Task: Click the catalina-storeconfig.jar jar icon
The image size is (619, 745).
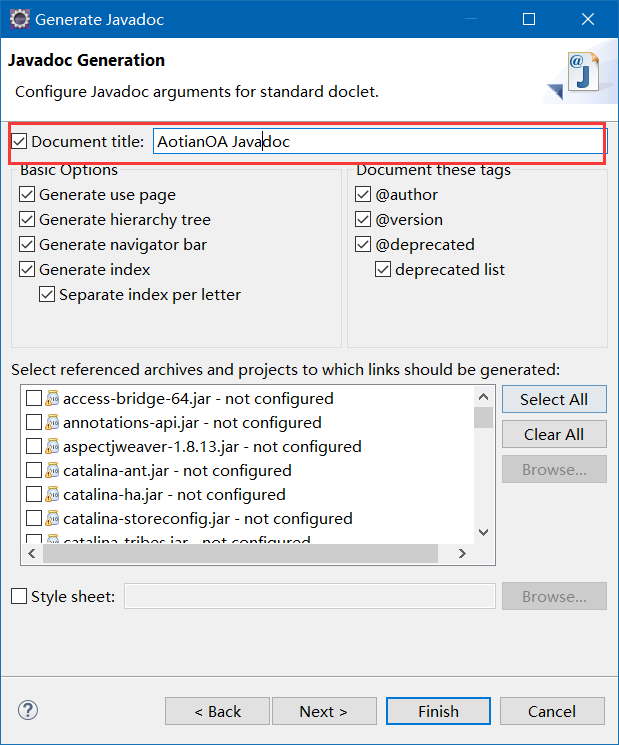Action: point(52,518)
